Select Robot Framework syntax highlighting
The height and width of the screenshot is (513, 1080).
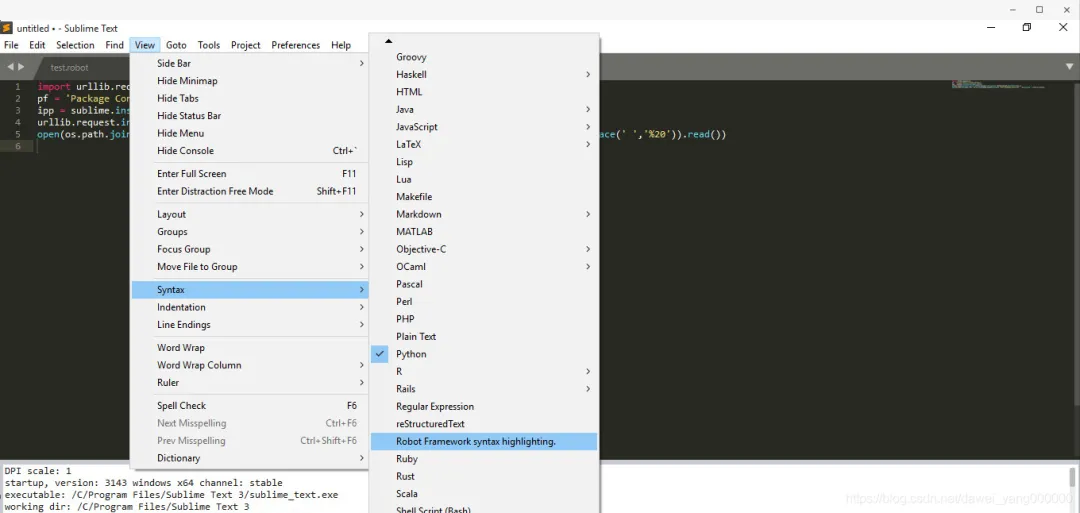click(484, 441)
